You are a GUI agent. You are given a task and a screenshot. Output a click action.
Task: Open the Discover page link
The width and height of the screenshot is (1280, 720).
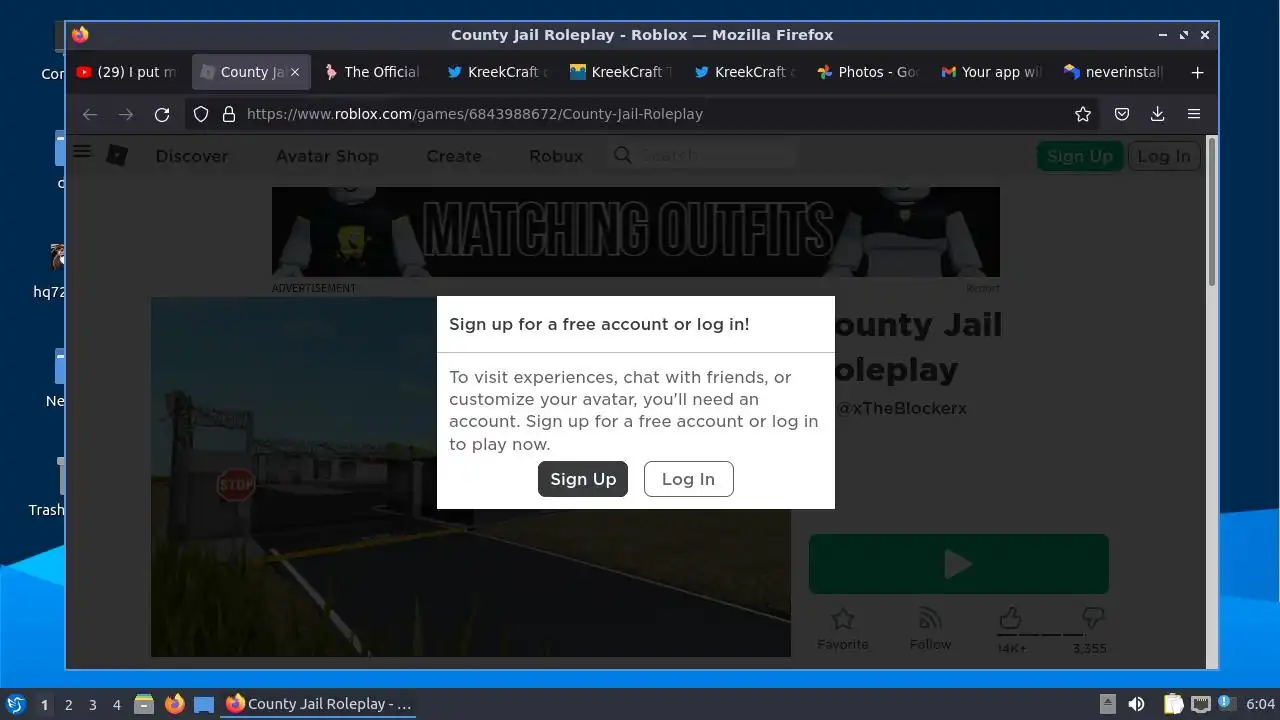[191, 156]
